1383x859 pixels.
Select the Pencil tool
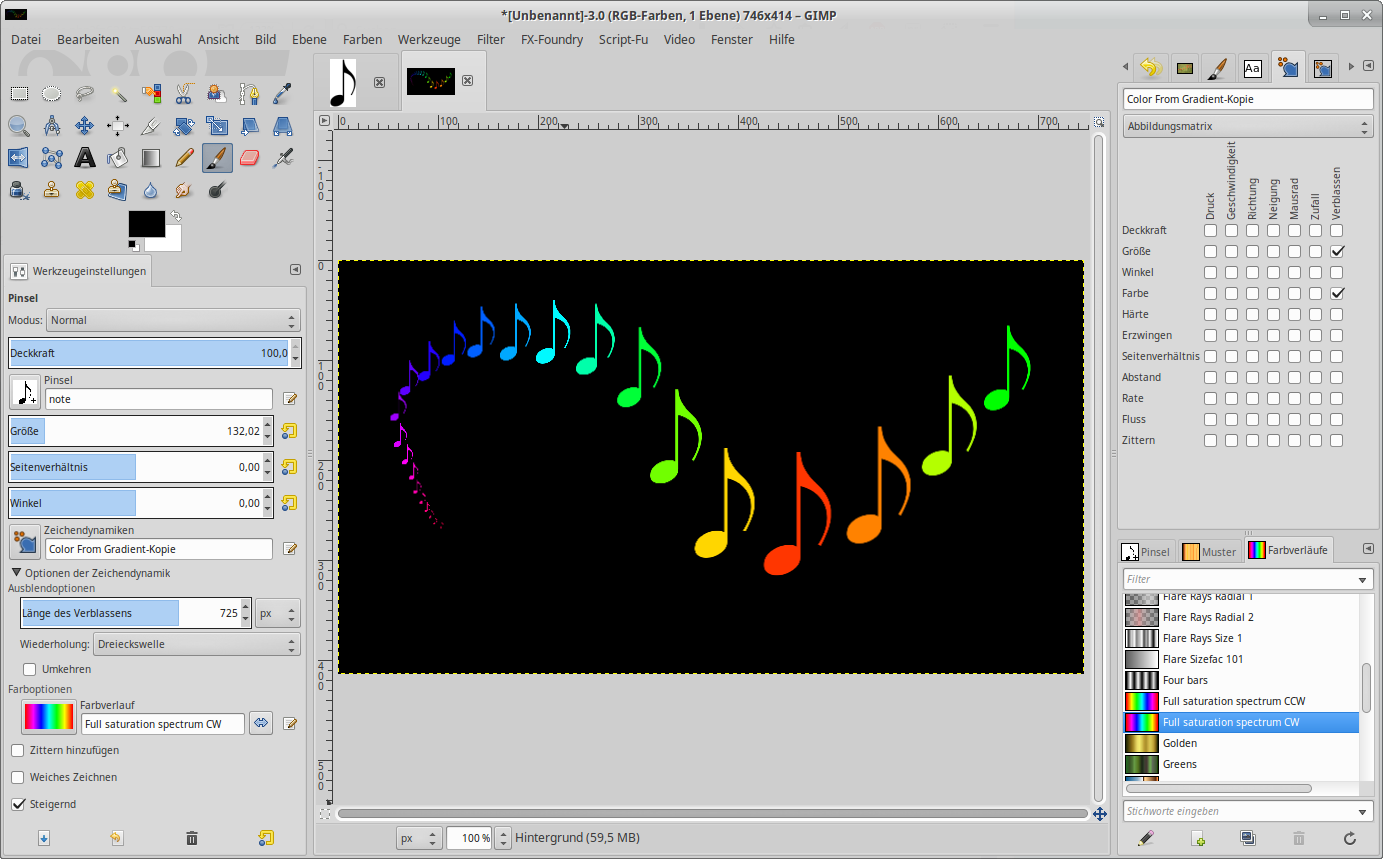[184, 157]
